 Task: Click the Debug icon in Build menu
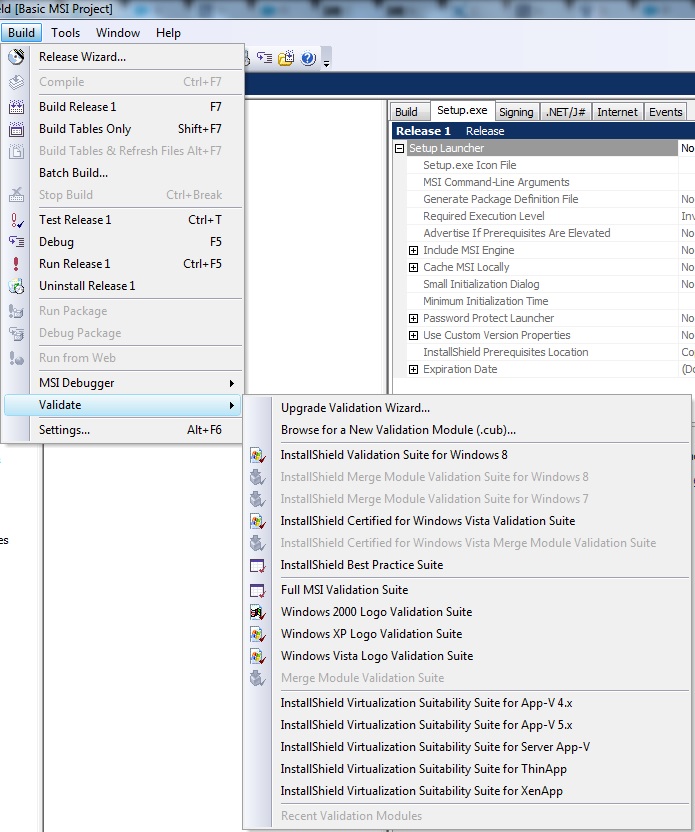(16, 242)
